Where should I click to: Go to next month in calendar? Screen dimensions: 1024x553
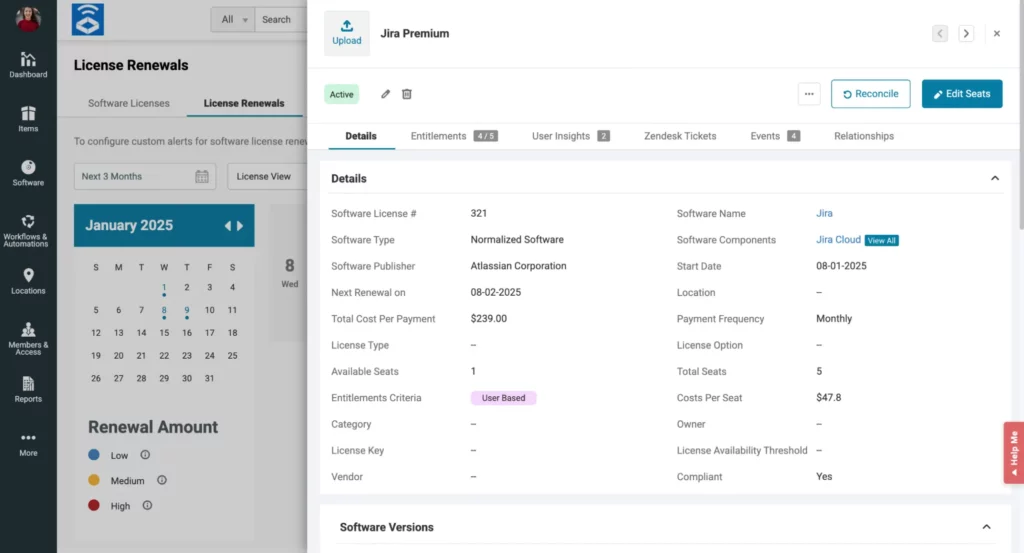[240, 226]
